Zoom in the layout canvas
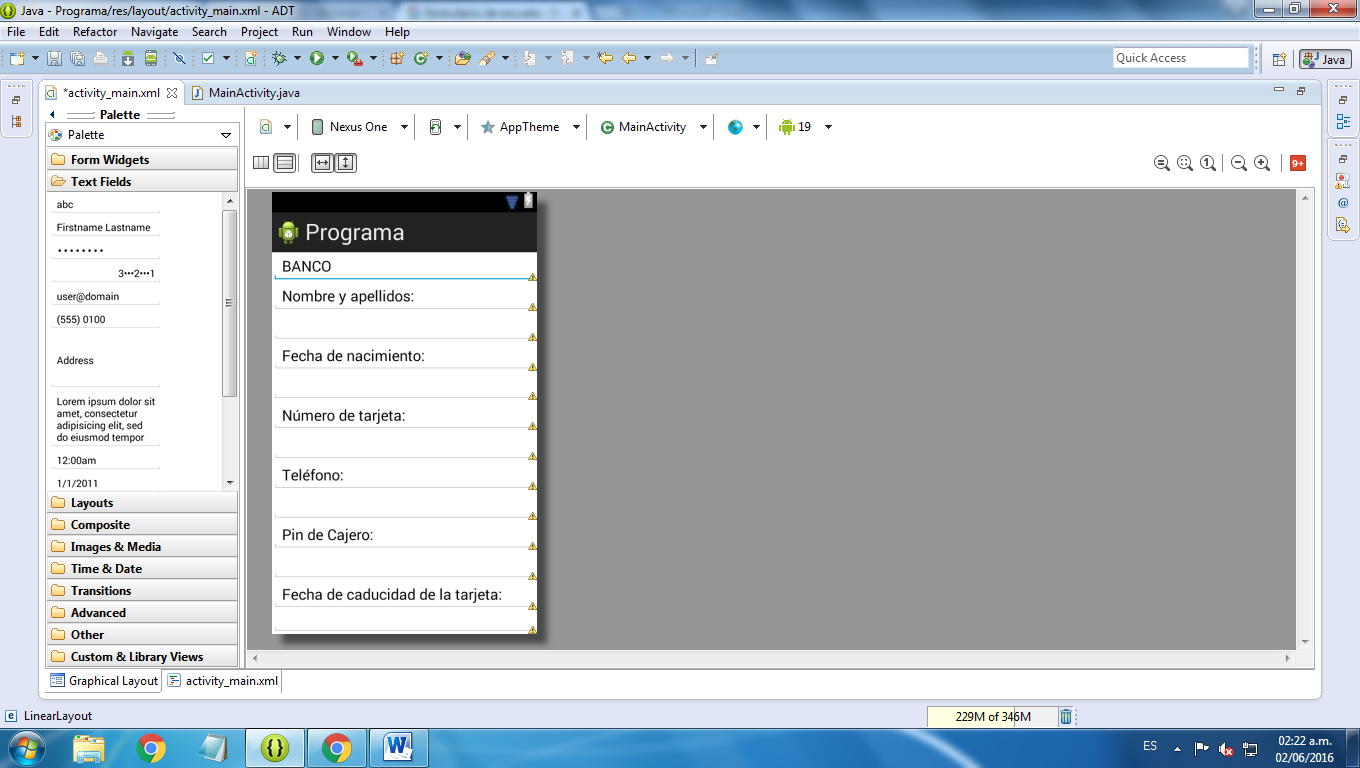This screenshot has height=768, width=1360. (x=1262, y=163)
